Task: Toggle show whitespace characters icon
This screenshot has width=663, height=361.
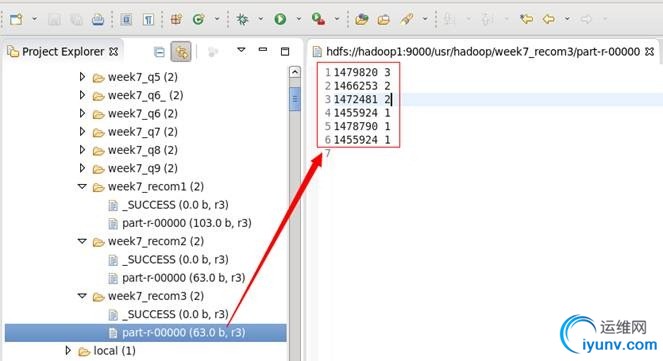Action: pos(148,19)
